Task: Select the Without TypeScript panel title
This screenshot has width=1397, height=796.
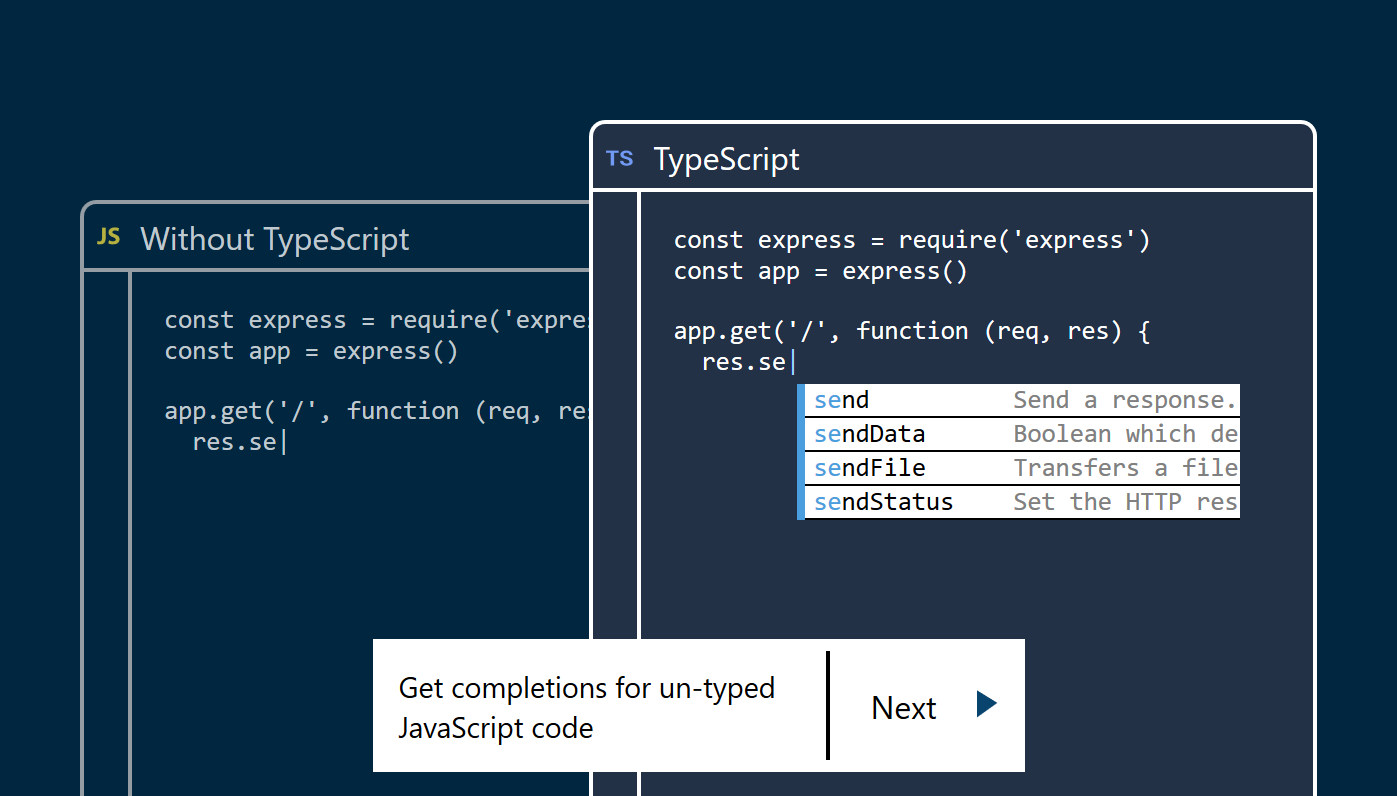Action: [275, 239]
